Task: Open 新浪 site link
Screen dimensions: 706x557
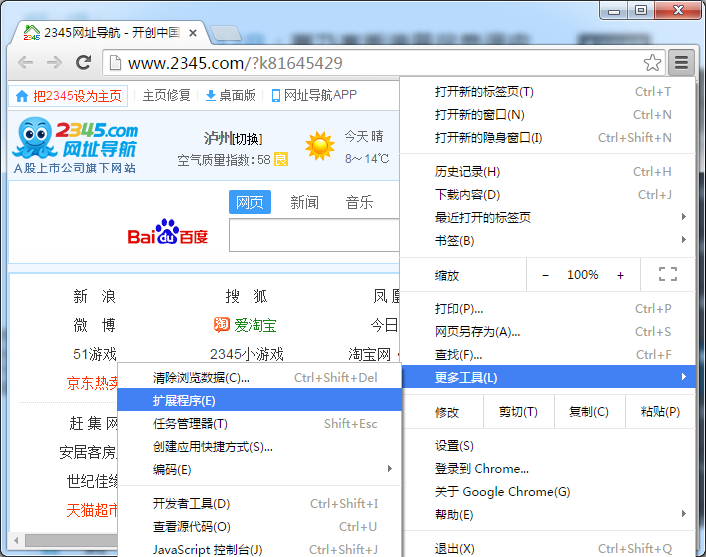Action: pyautogui.click(x=95, y=296)
